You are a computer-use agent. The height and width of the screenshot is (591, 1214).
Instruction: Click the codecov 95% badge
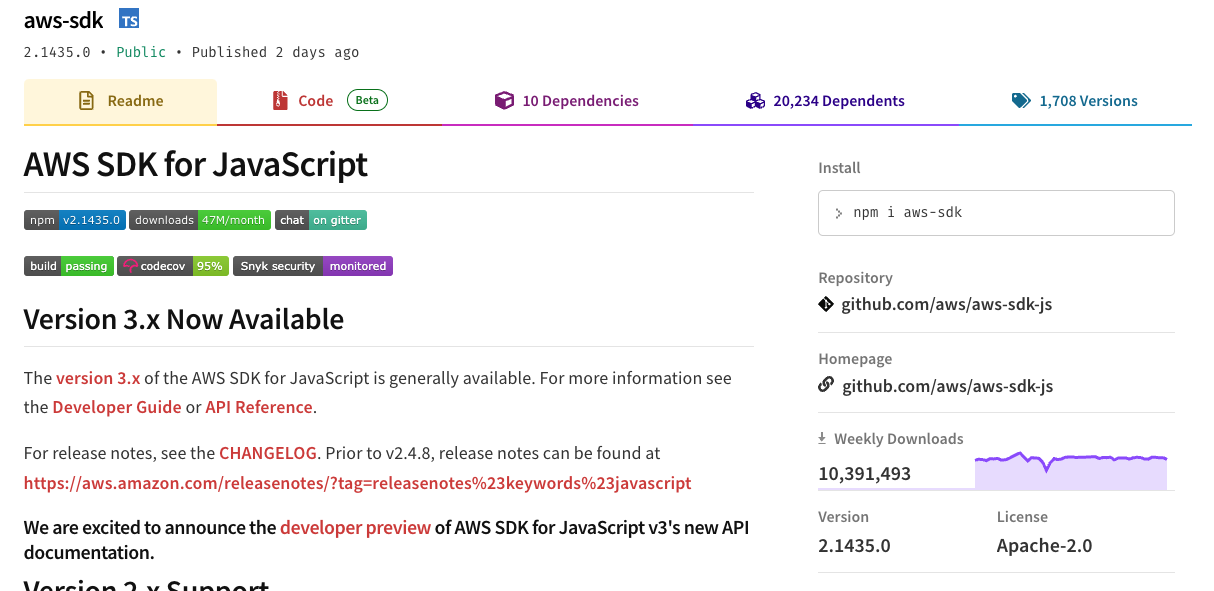172,266
